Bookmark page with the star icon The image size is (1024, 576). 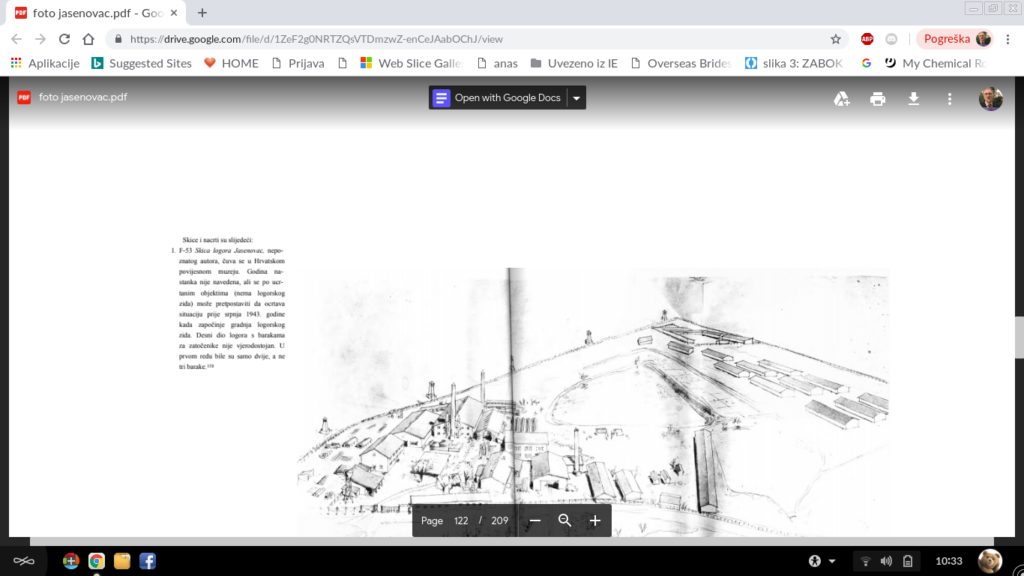click(x=836, y=39)
